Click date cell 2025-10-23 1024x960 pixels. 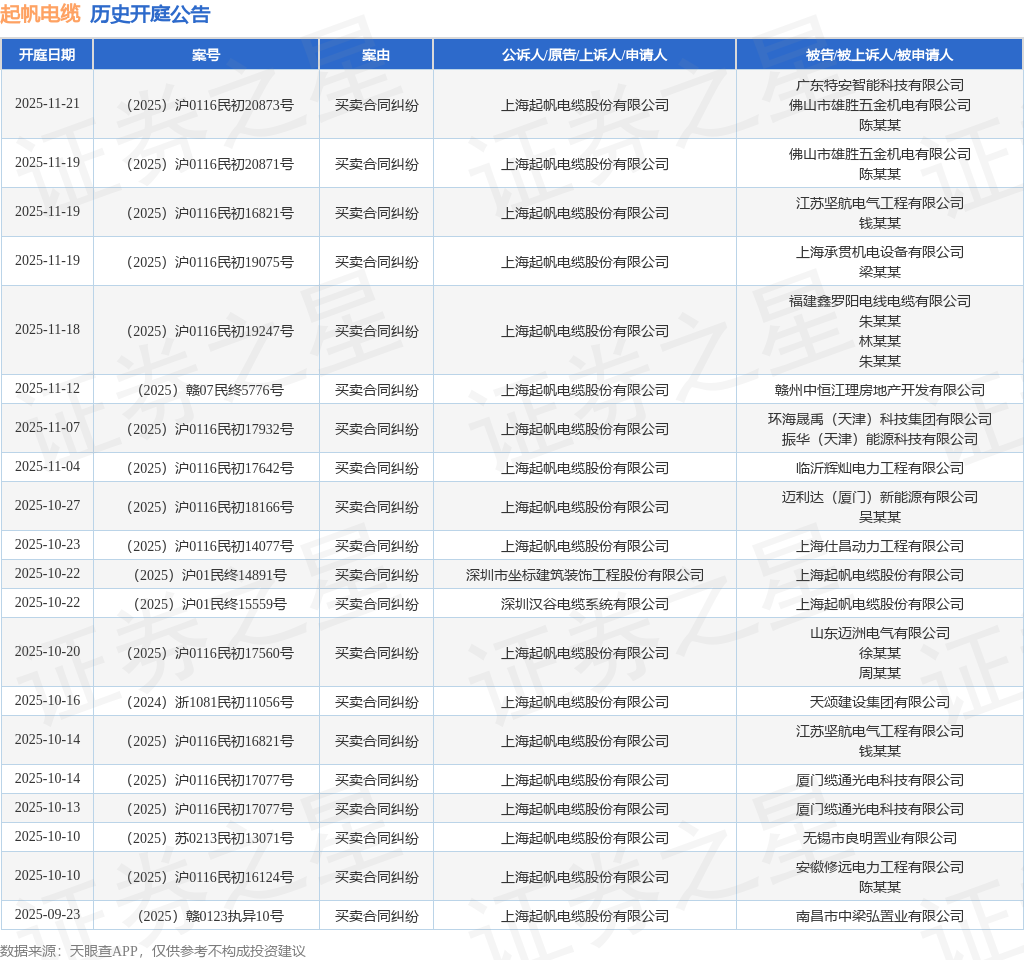pos(47,545)
